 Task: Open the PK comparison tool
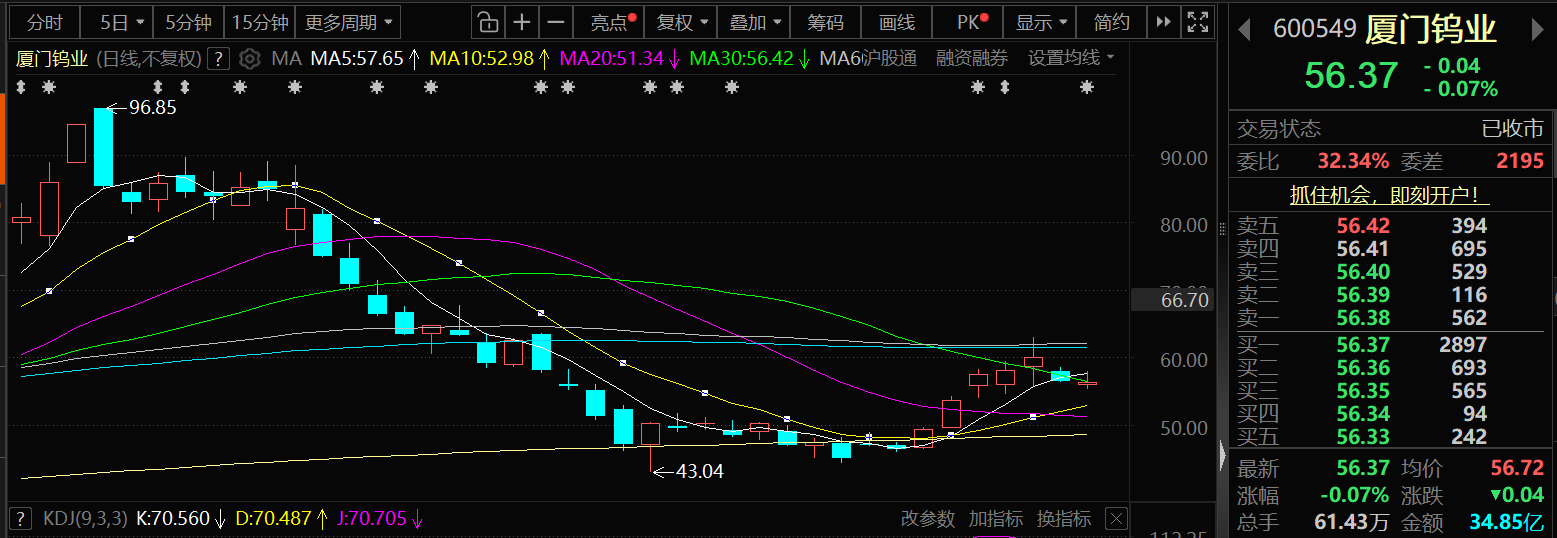tap(970, 22)
